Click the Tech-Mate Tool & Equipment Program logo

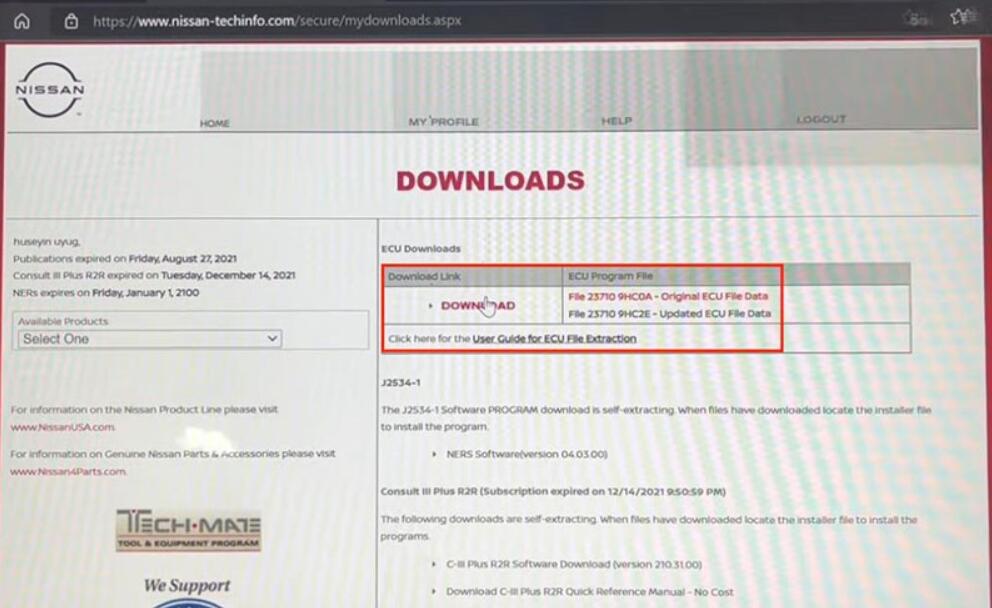click(189, 530)
